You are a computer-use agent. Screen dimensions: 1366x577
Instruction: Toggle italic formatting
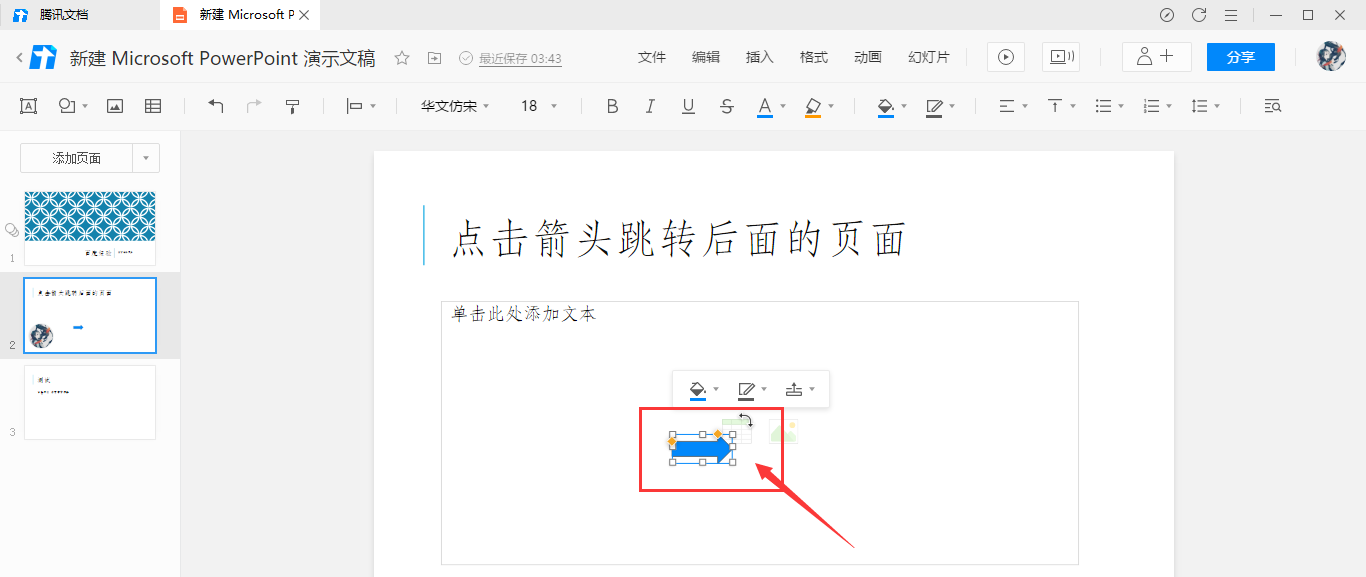(x=650, y=105)
